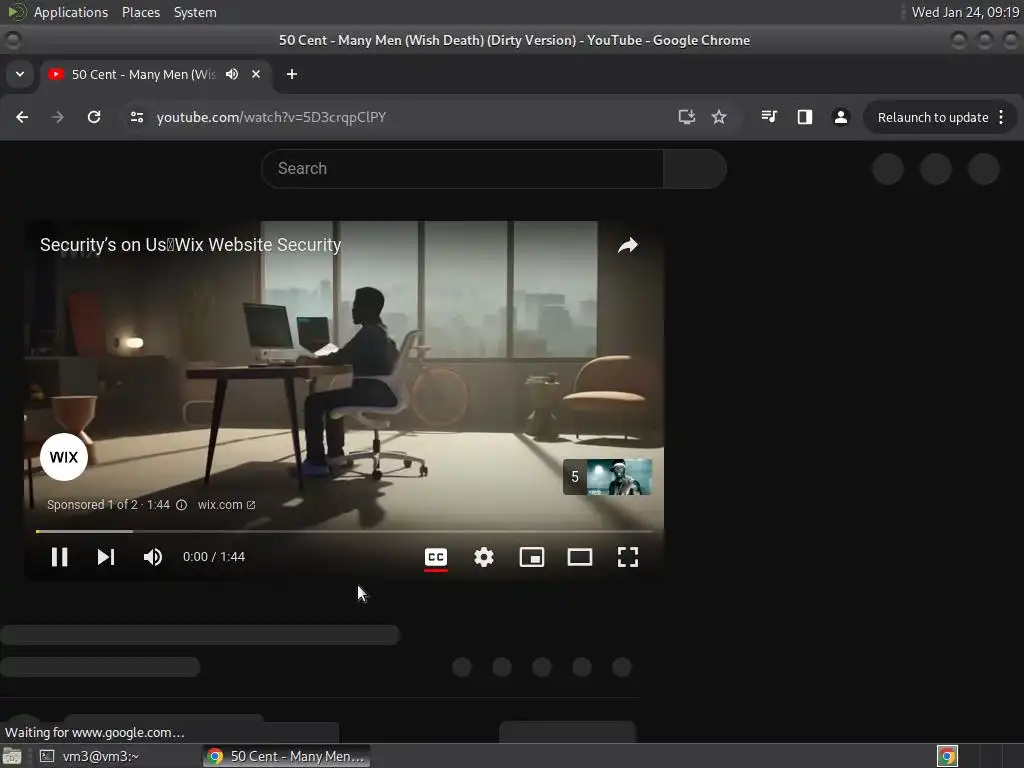Close the 50 Cent YouTube tab
The image size is (1024, 768).
256,74
